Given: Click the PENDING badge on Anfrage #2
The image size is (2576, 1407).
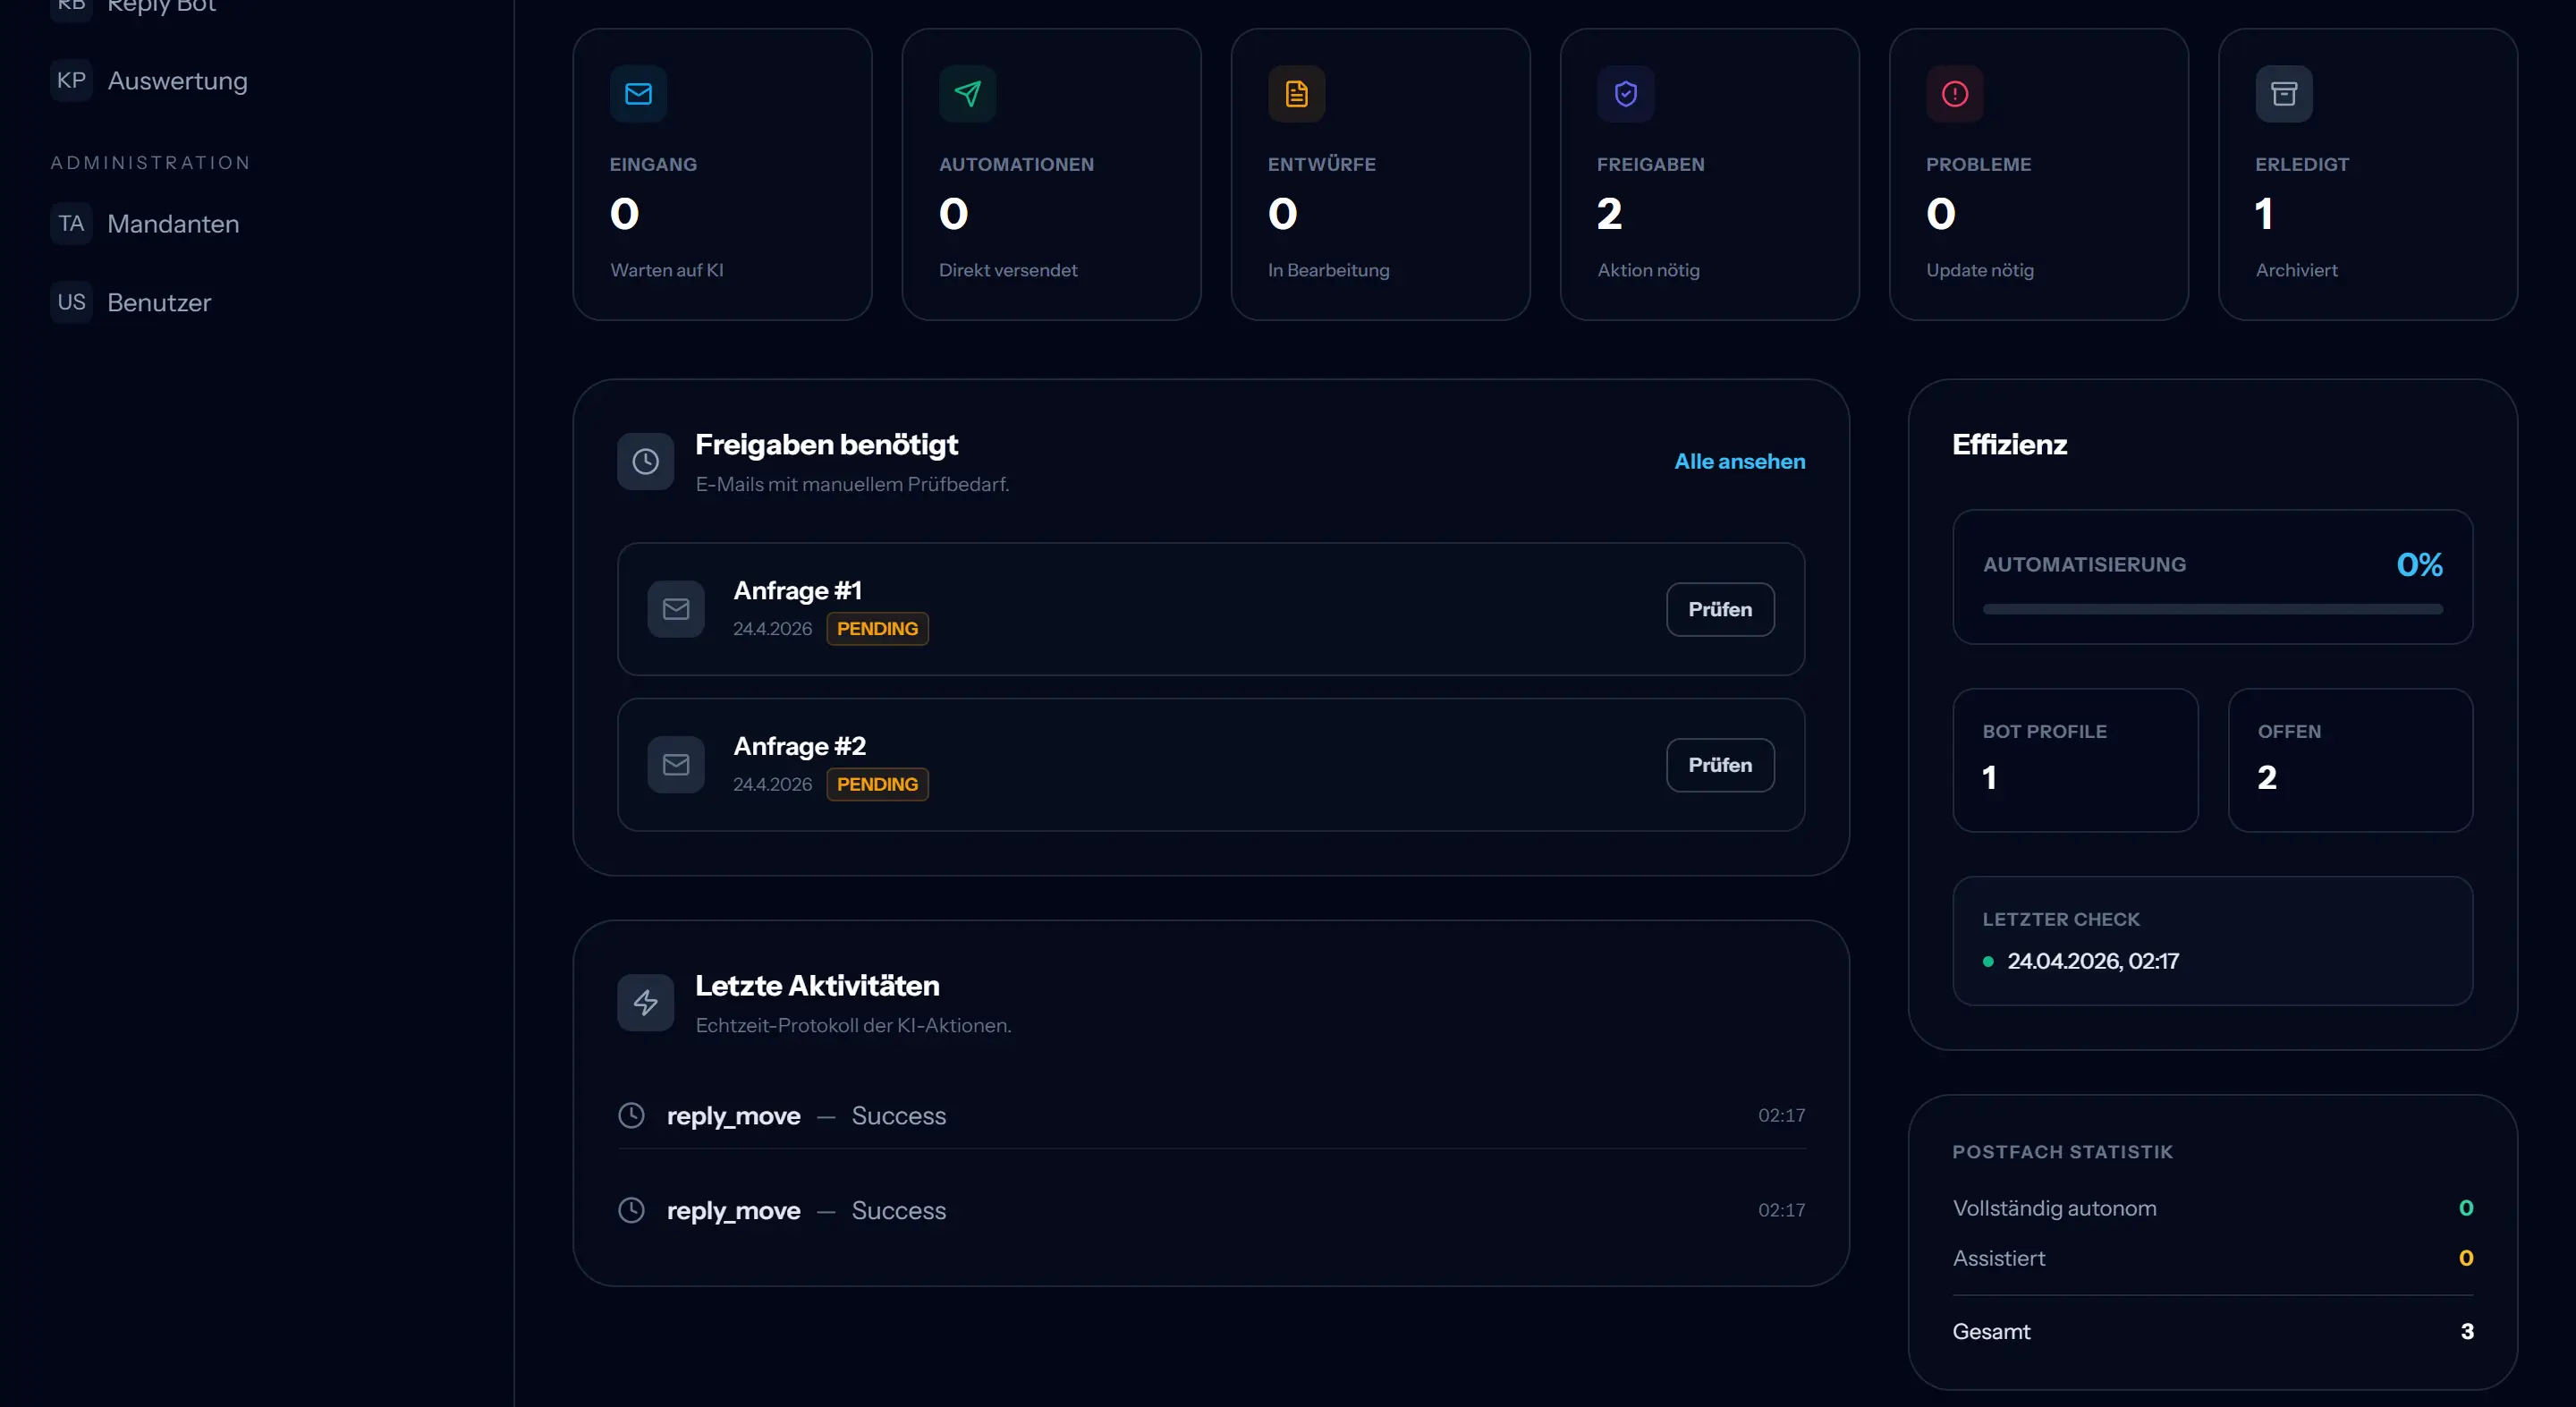Looking at the screenshot, I should pyautogui.click(x=877, y=785).
